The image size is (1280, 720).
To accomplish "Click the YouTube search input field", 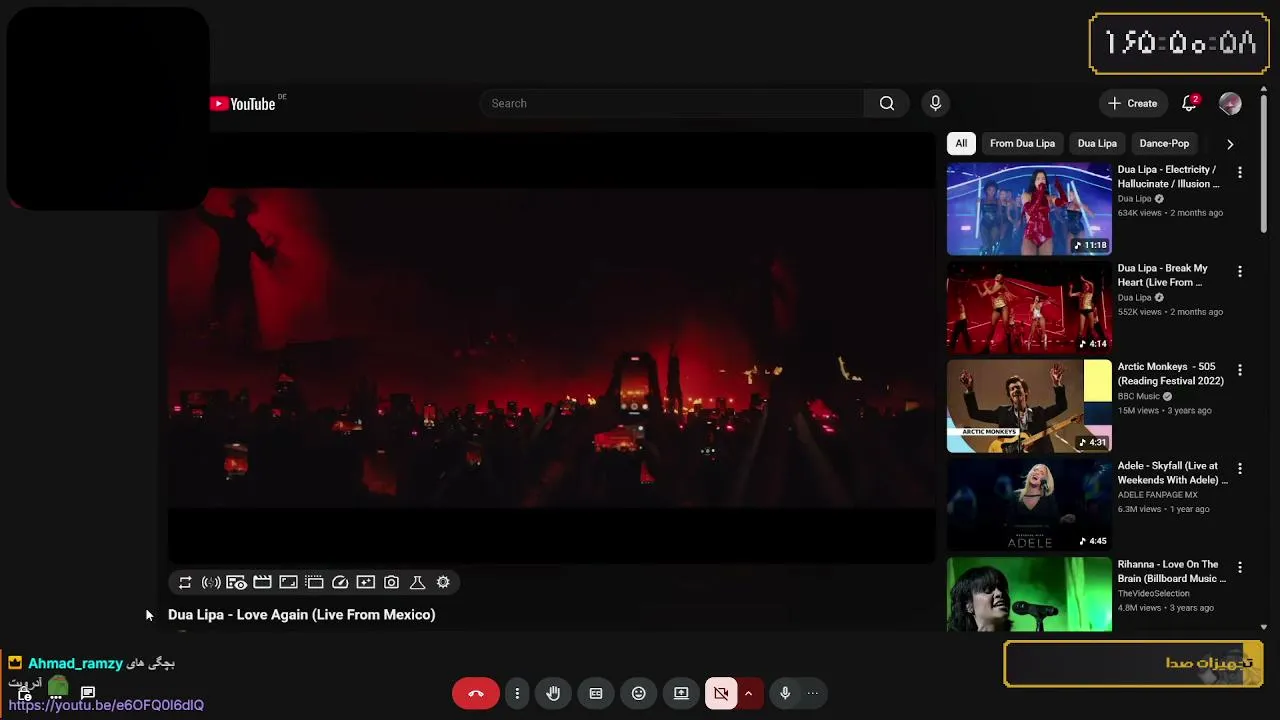I will (673, 103).
